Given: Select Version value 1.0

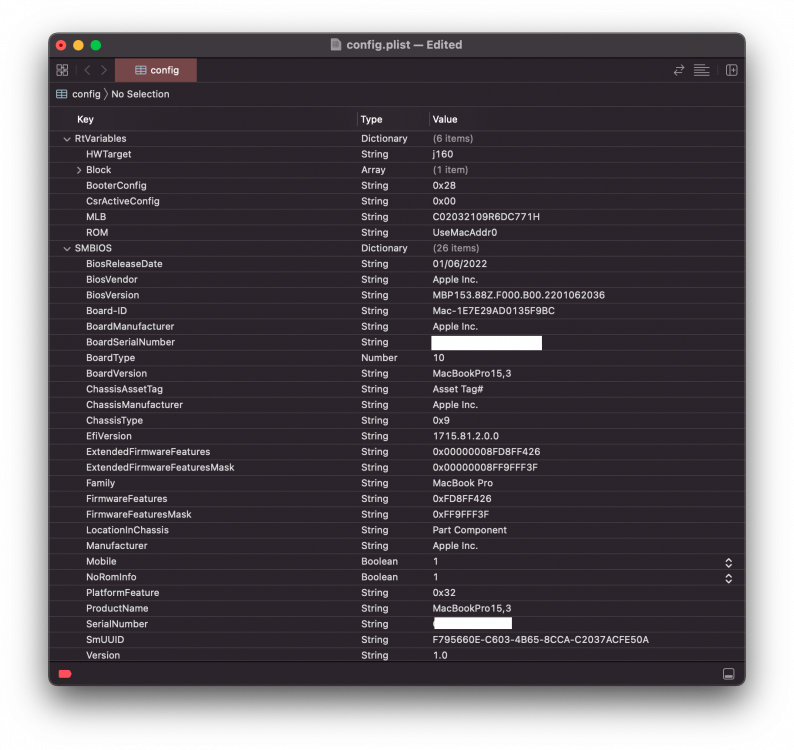Looking at the screenshot, I should (x=440, y=656).
